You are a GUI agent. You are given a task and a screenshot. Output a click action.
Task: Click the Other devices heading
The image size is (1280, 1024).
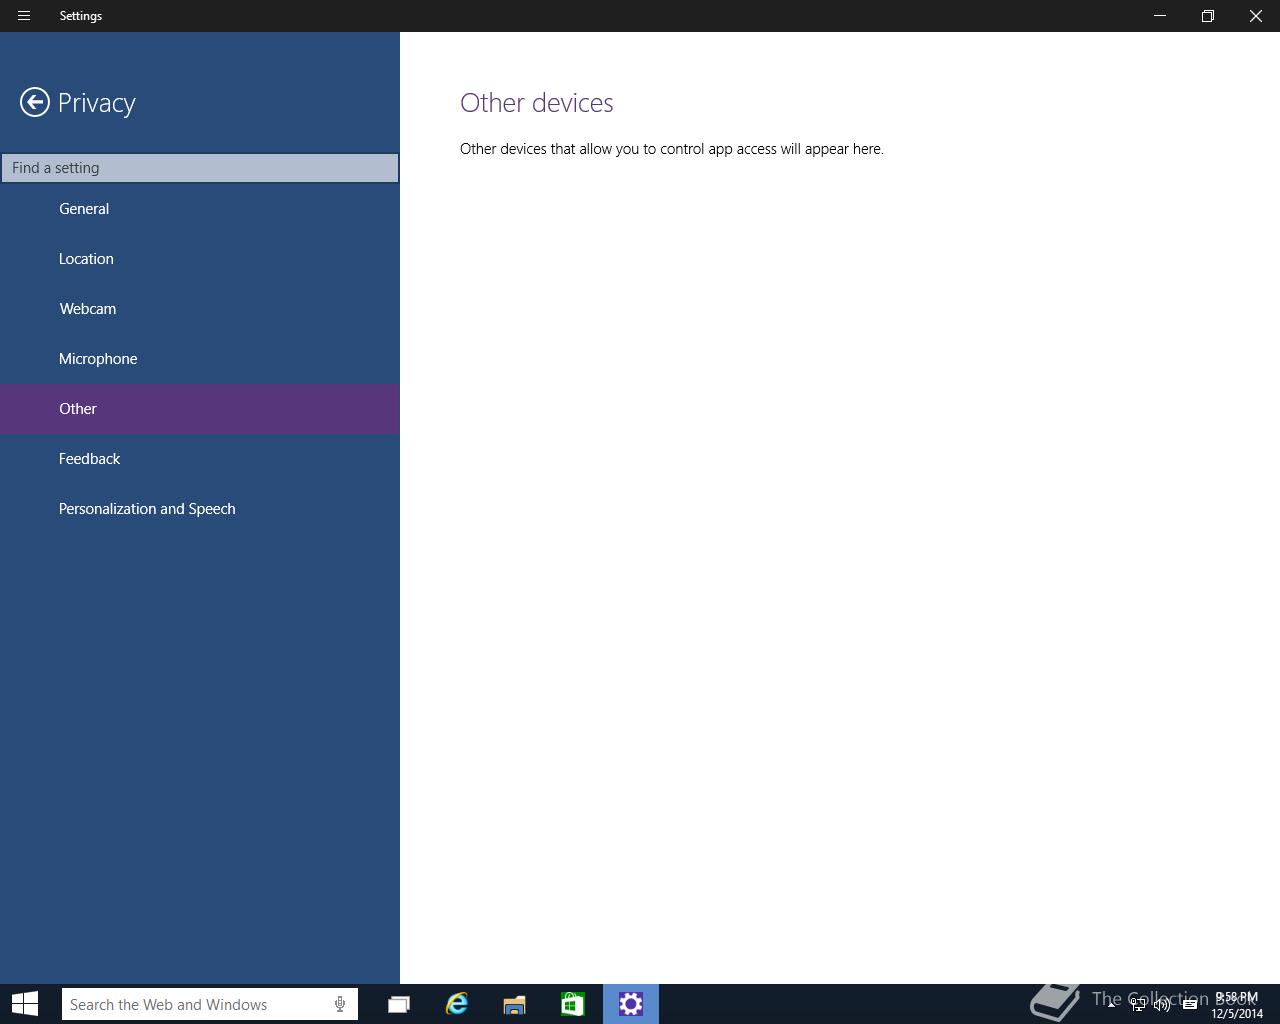coord(537,103)
